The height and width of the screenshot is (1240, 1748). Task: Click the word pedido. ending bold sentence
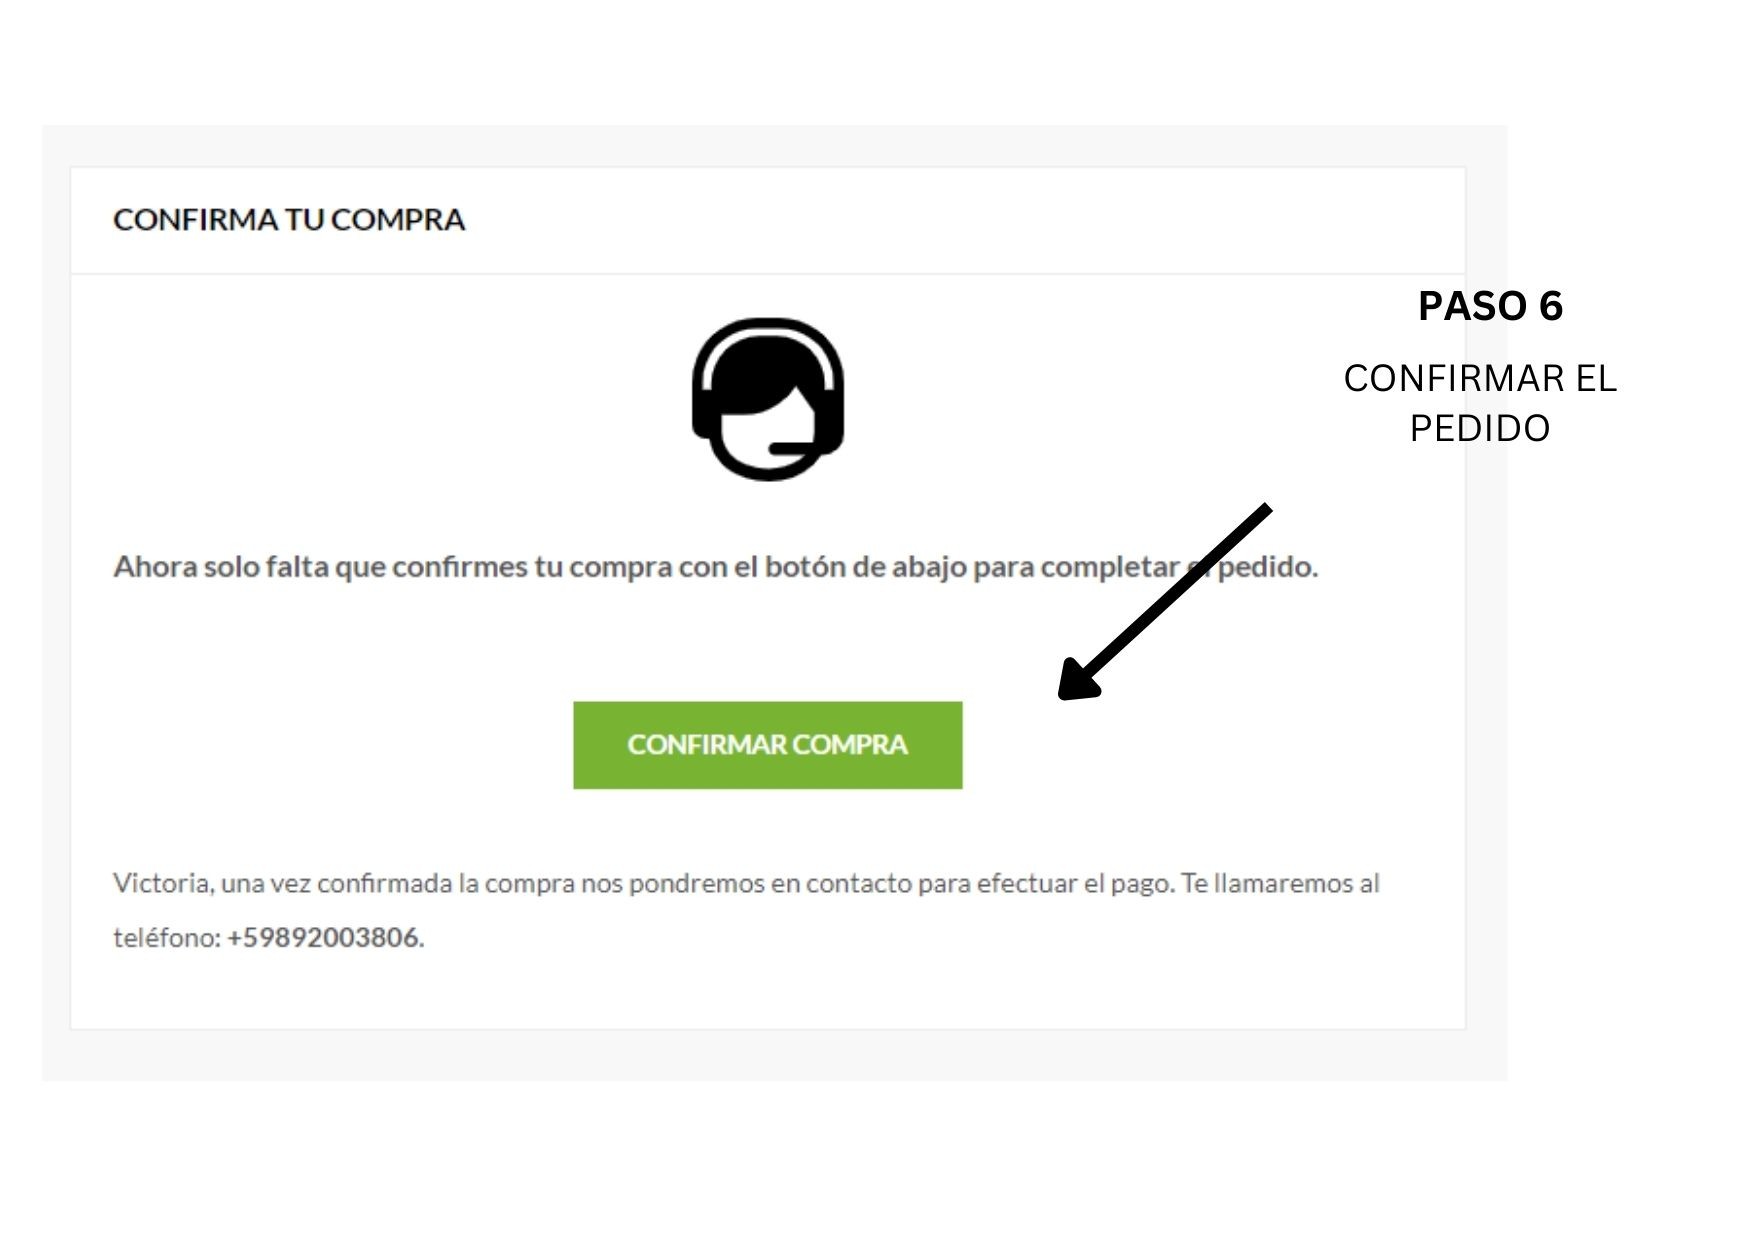coord(1267,568)
